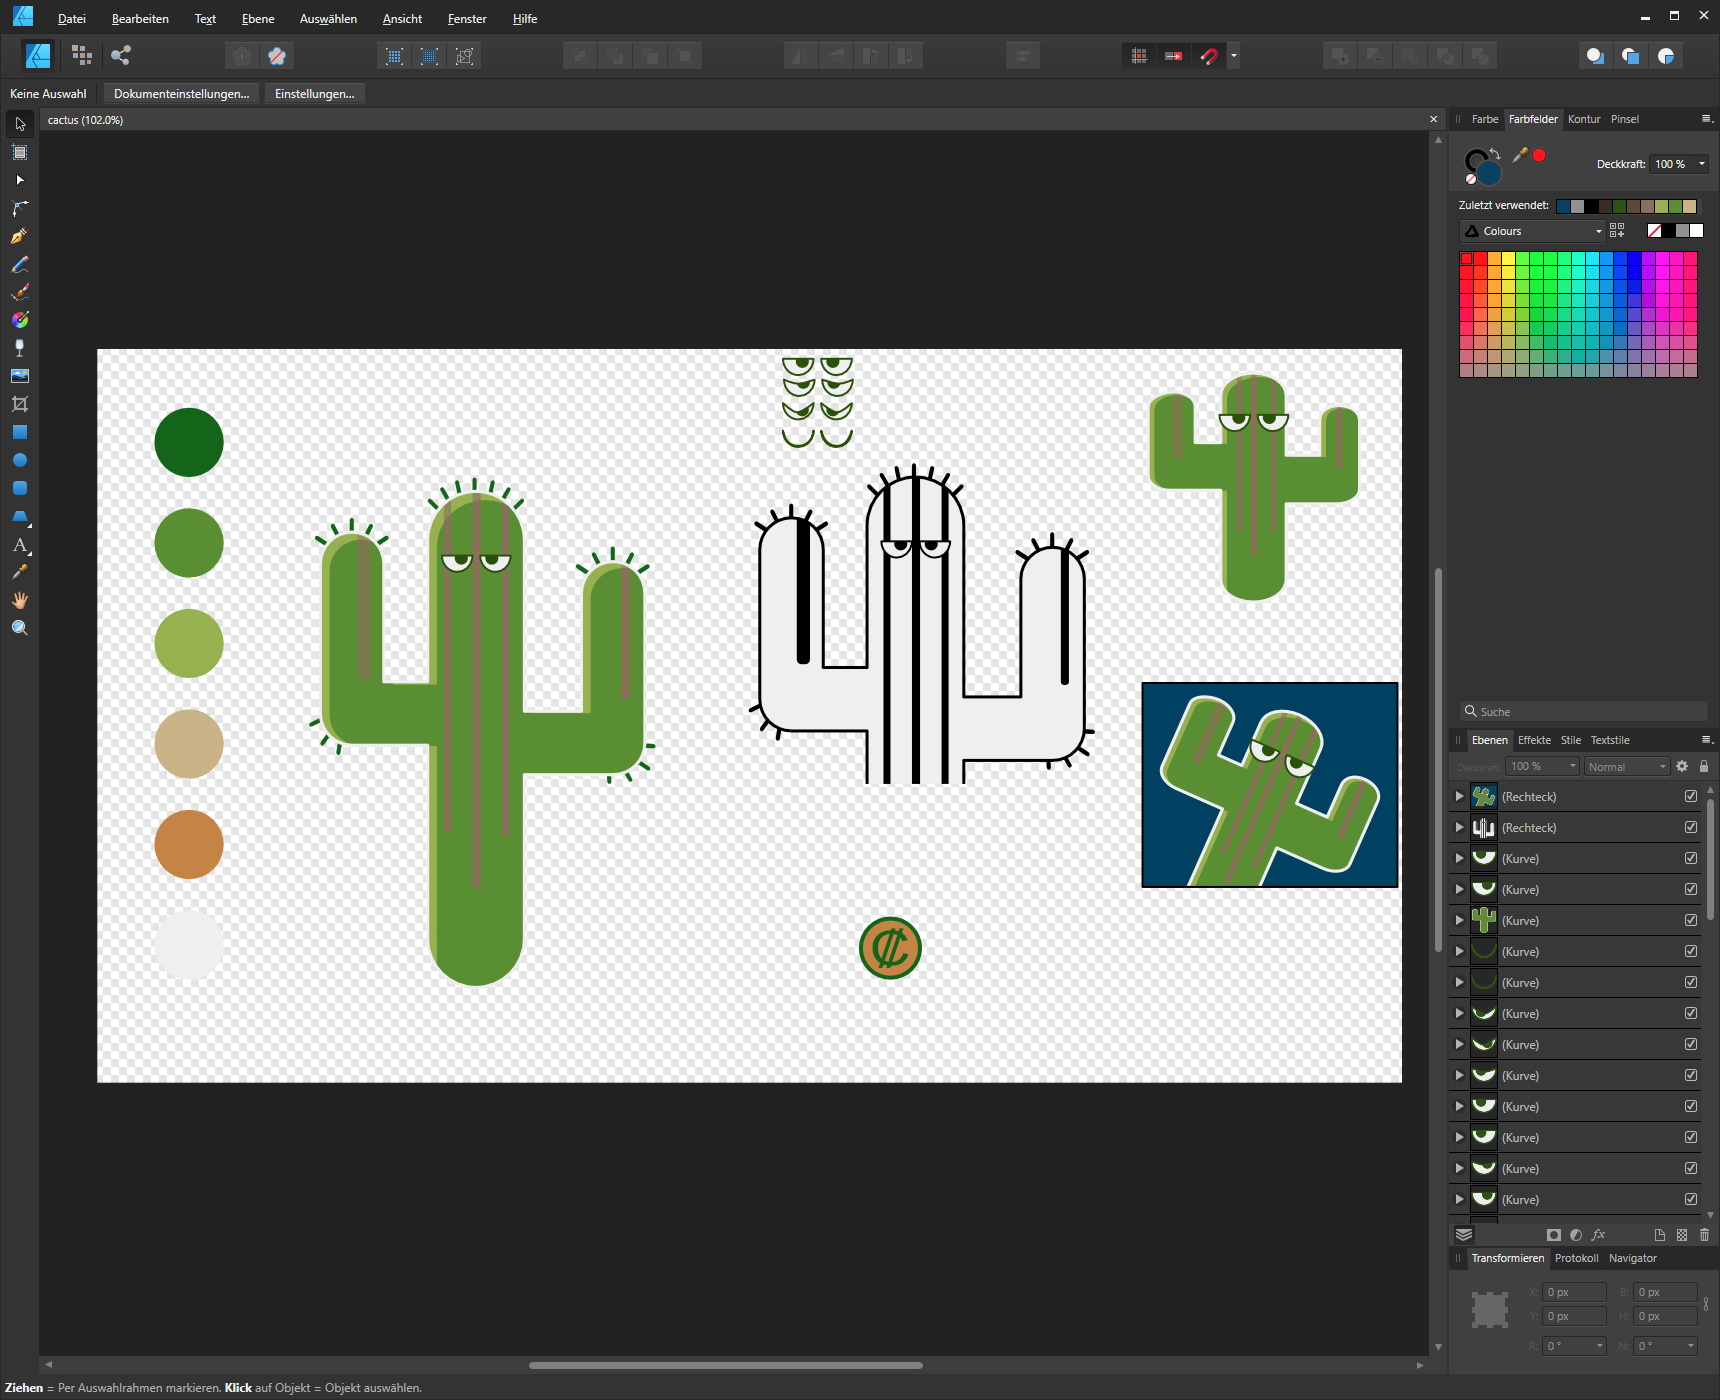Select the Artistic Text tool
Viewport: 1720px width, 1400px height.
19,545
